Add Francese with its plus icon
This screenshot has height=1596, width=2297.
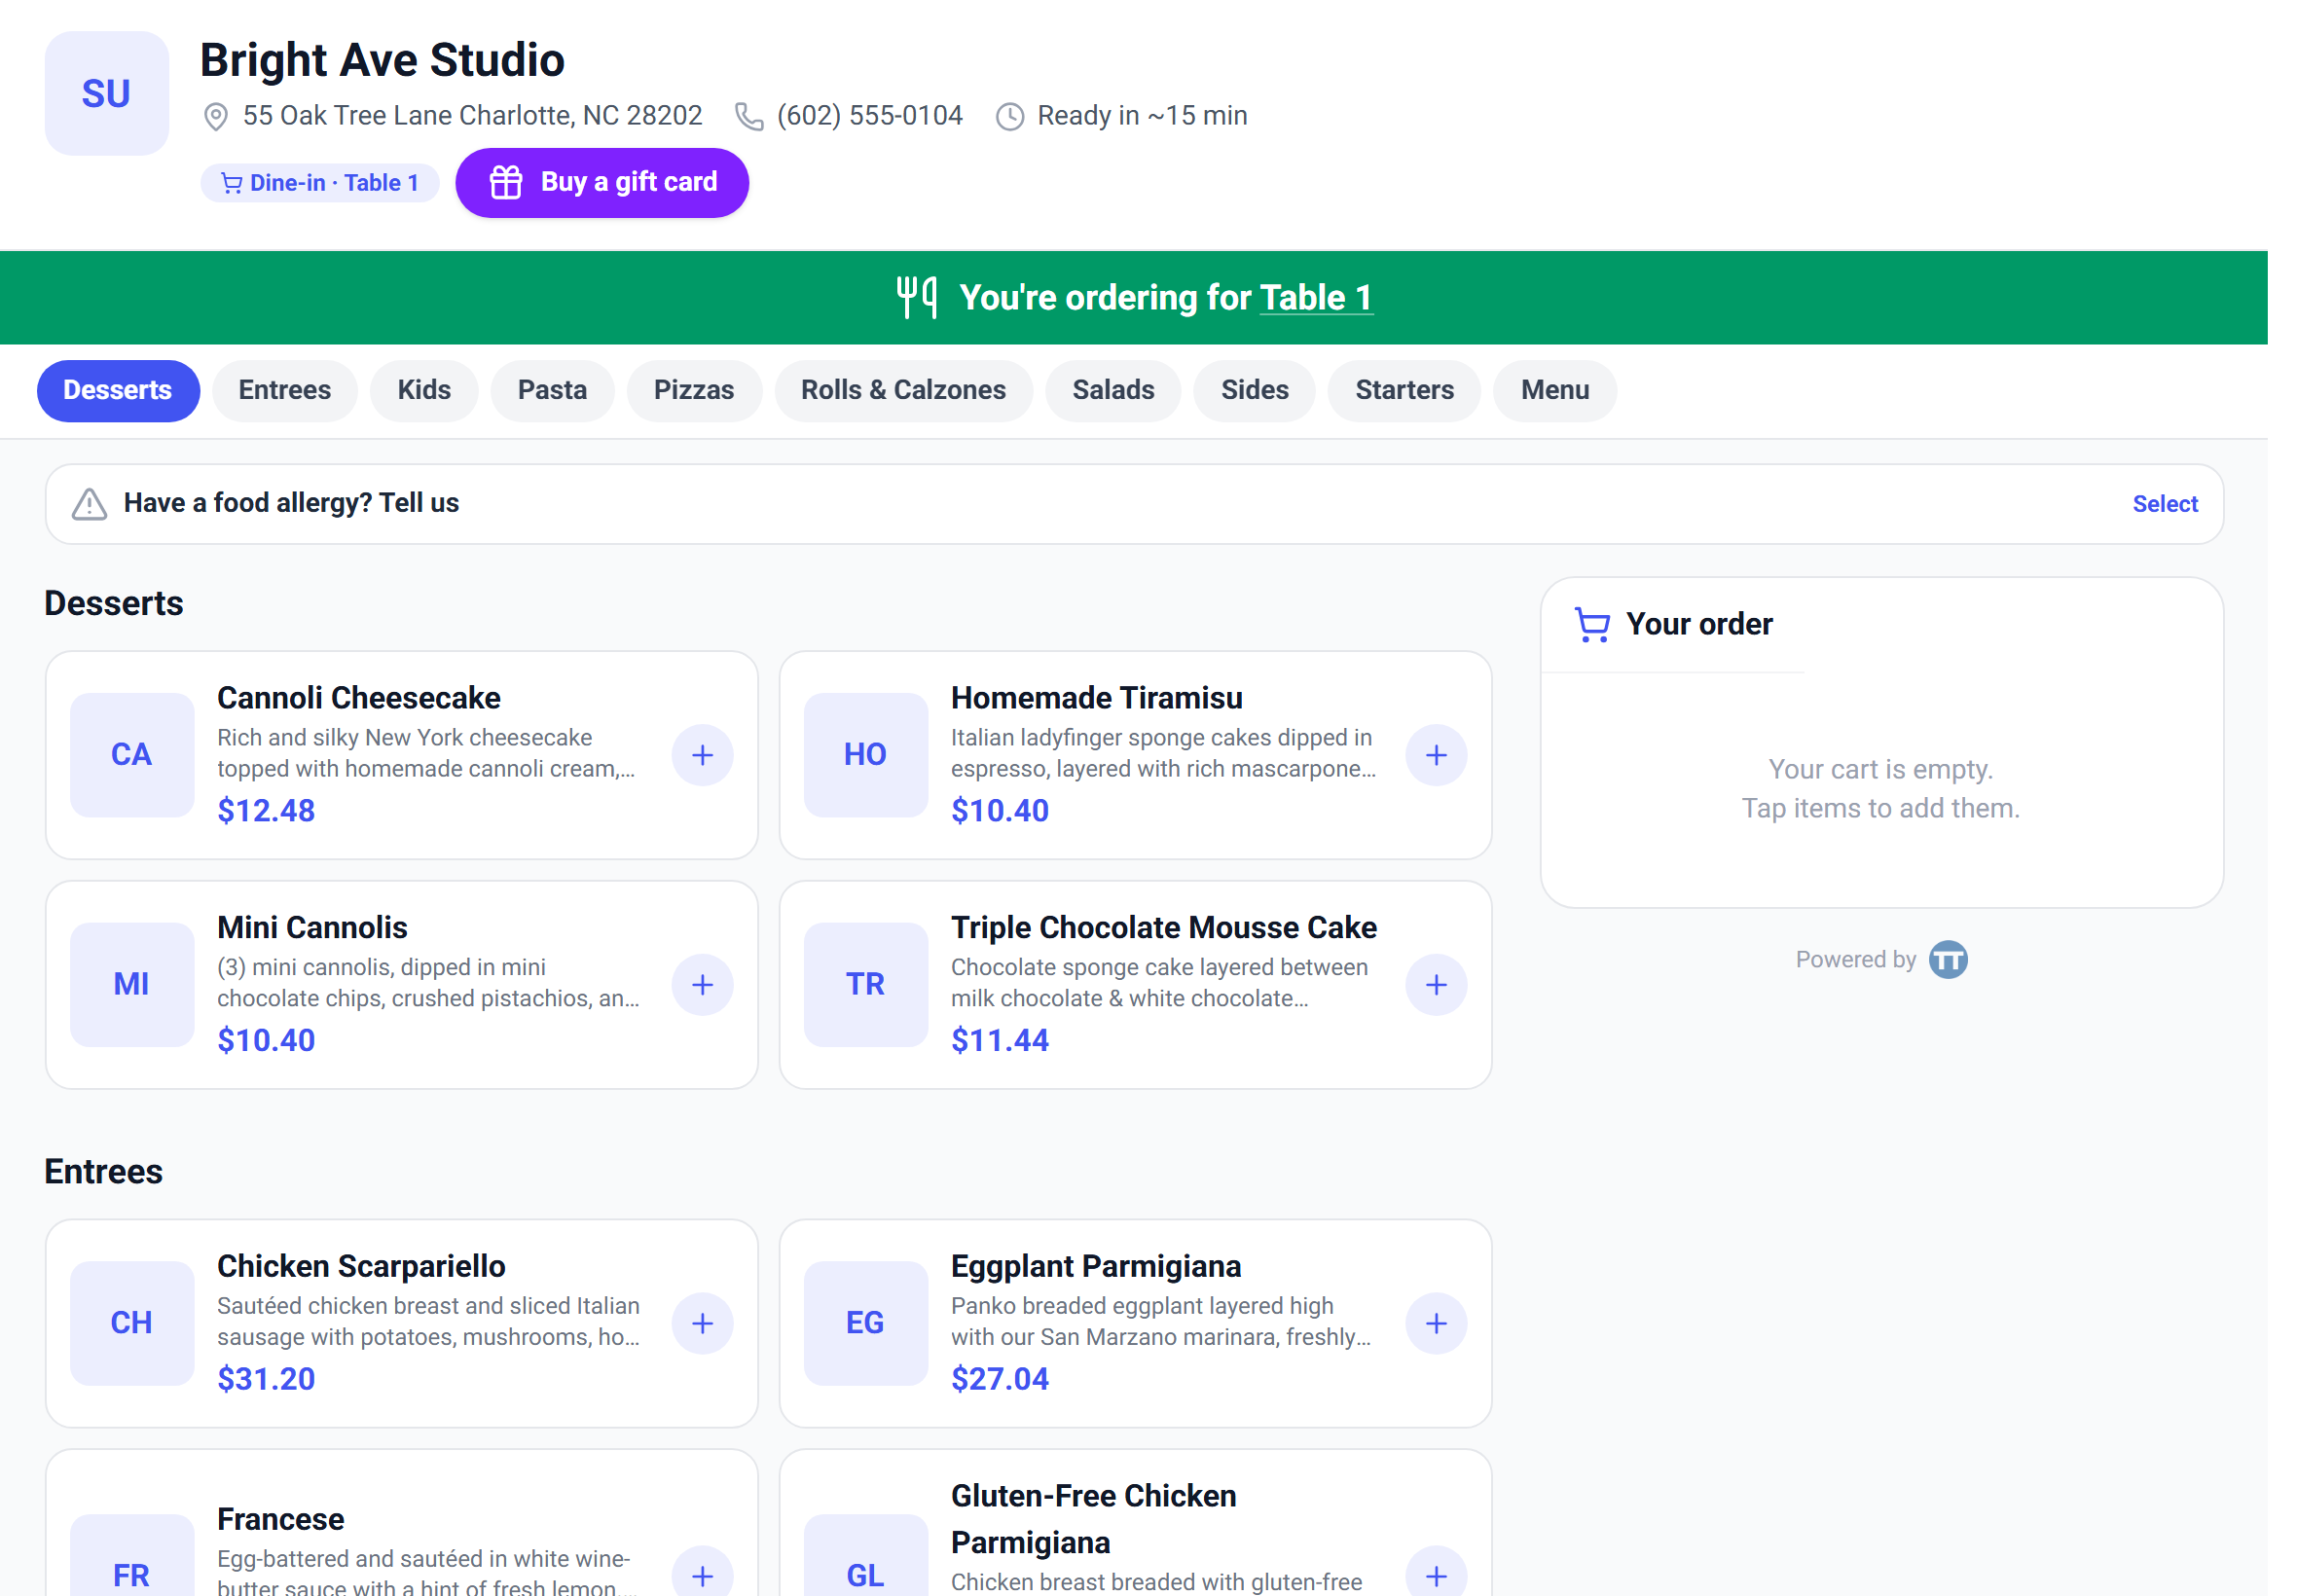pos(702,1575)
